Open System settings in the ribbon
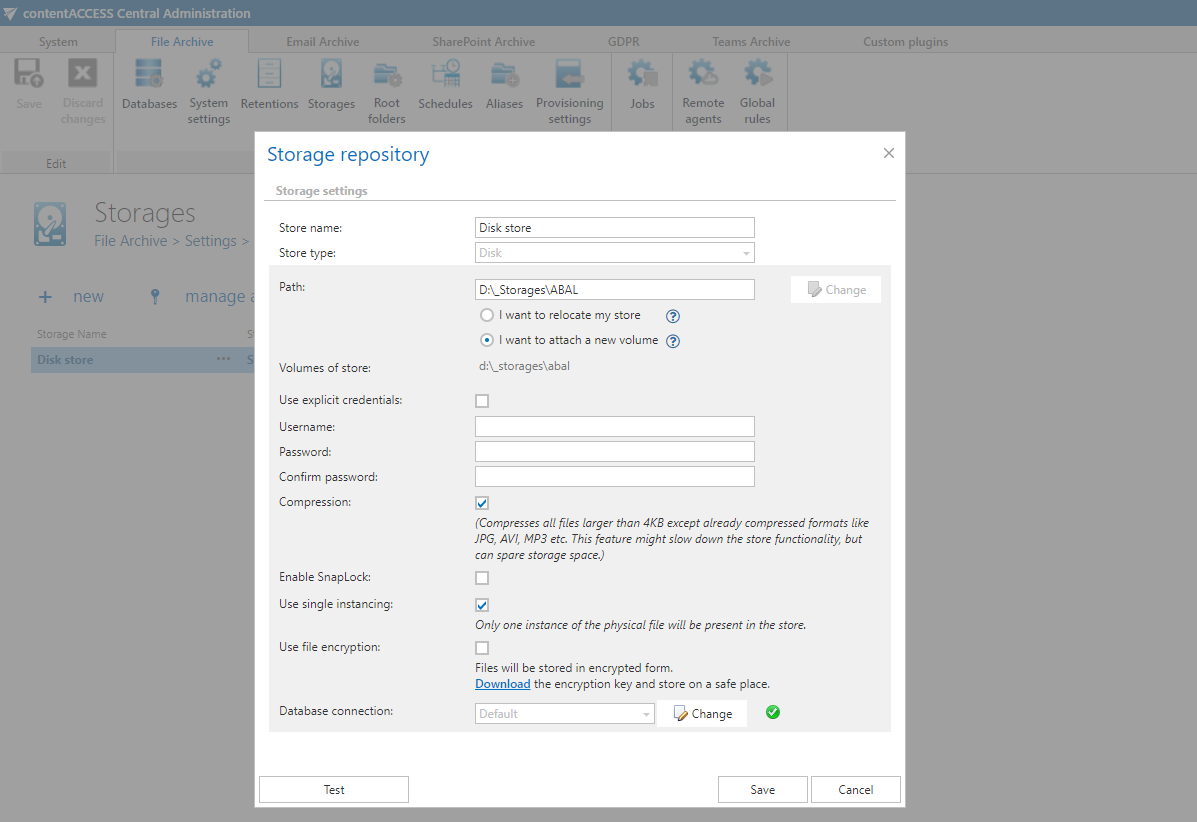 [208, 92]
